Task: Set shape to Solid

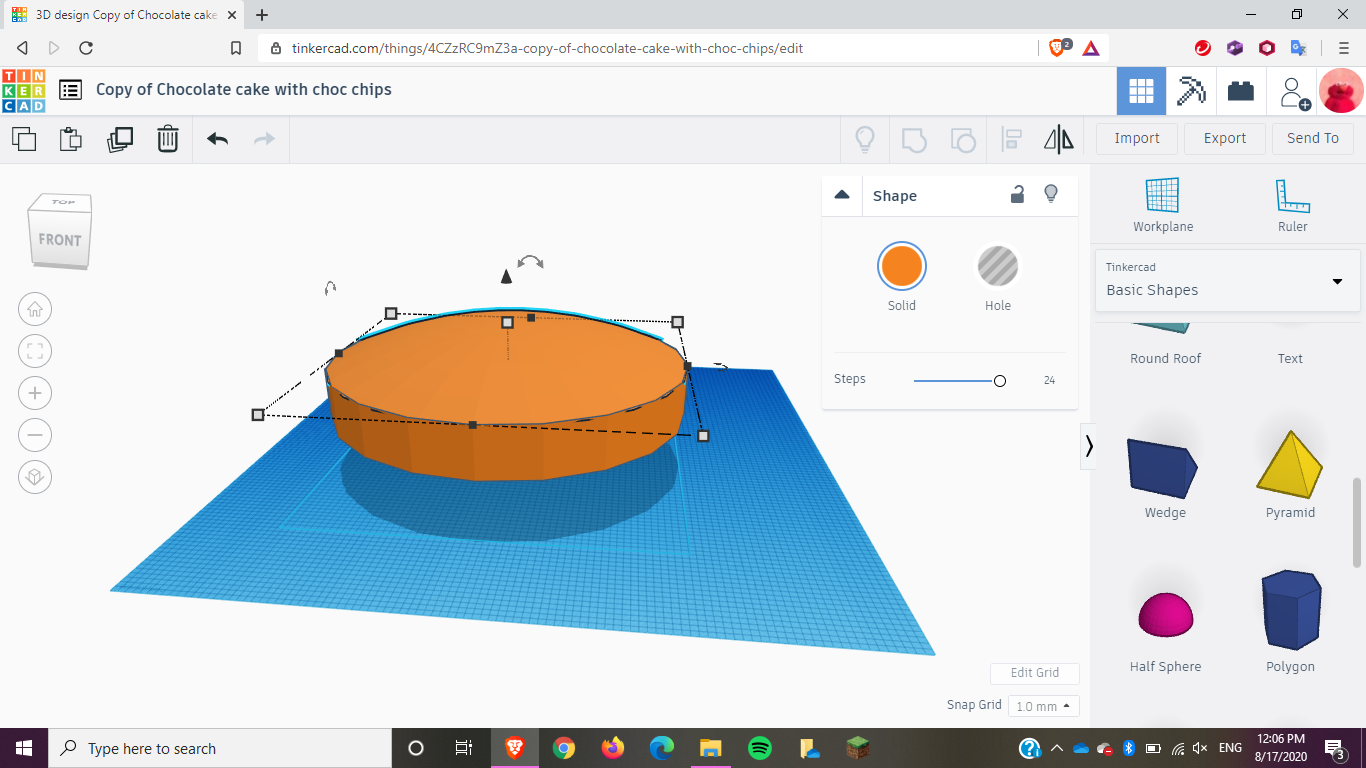Action: [902, 267]
